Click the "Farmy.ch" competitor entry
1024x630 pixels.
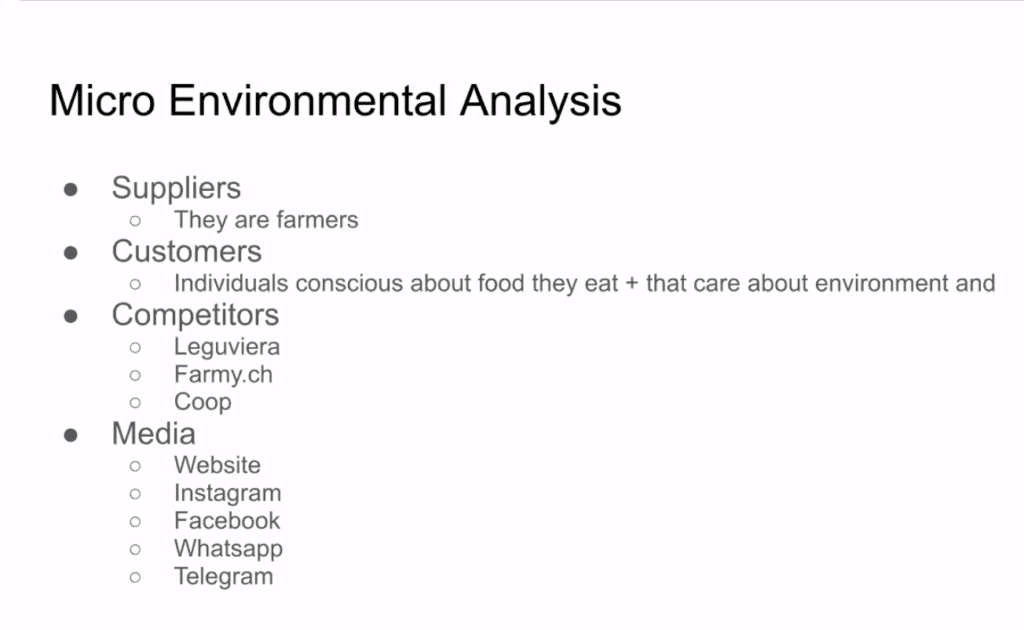click(223, 375)
